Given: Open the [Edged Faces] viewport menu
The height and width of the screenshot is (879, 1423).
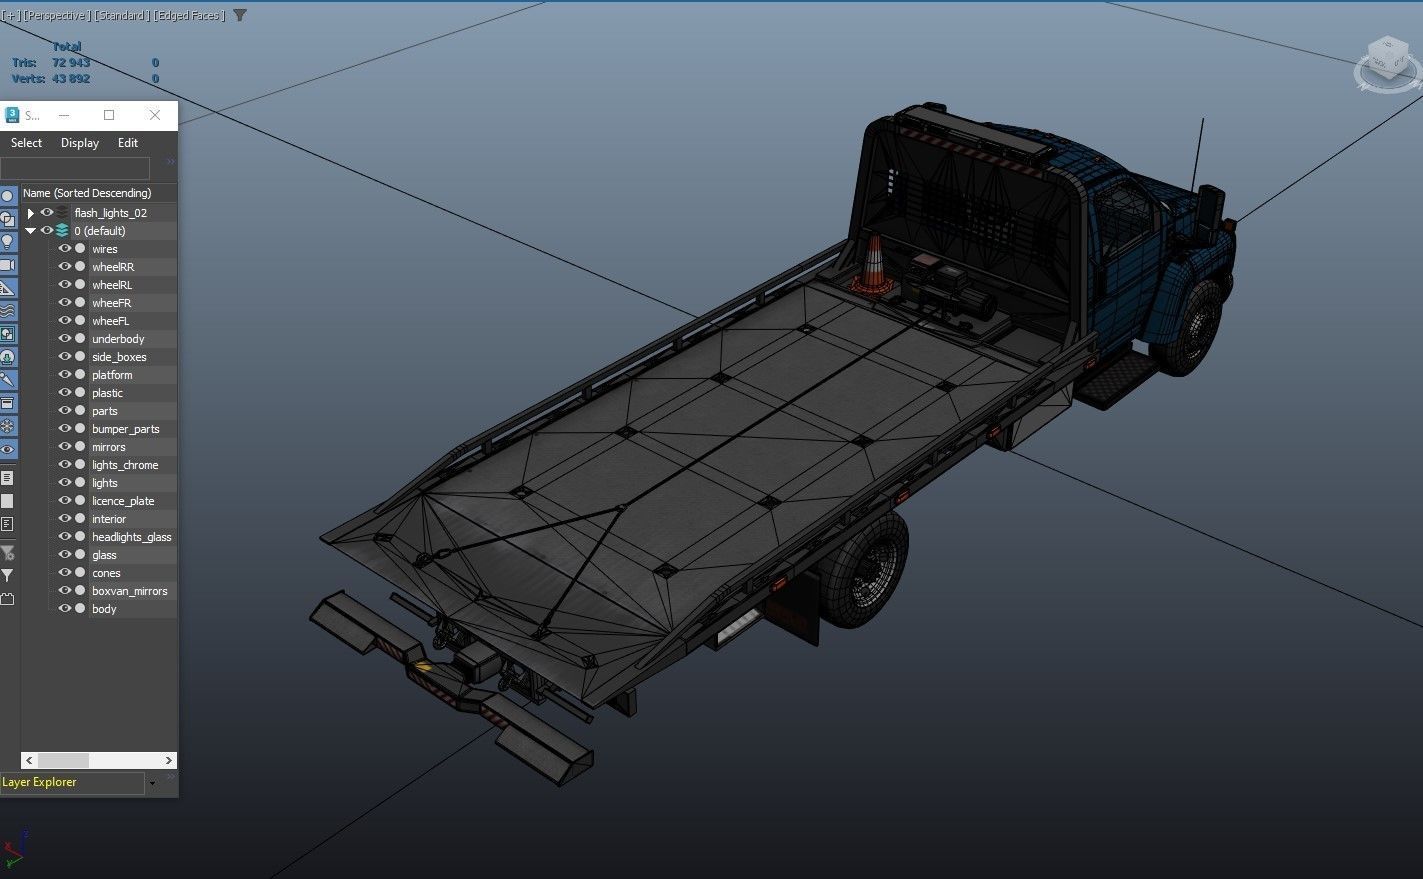Looking at the screenshot, I should [x=189, y=15].
